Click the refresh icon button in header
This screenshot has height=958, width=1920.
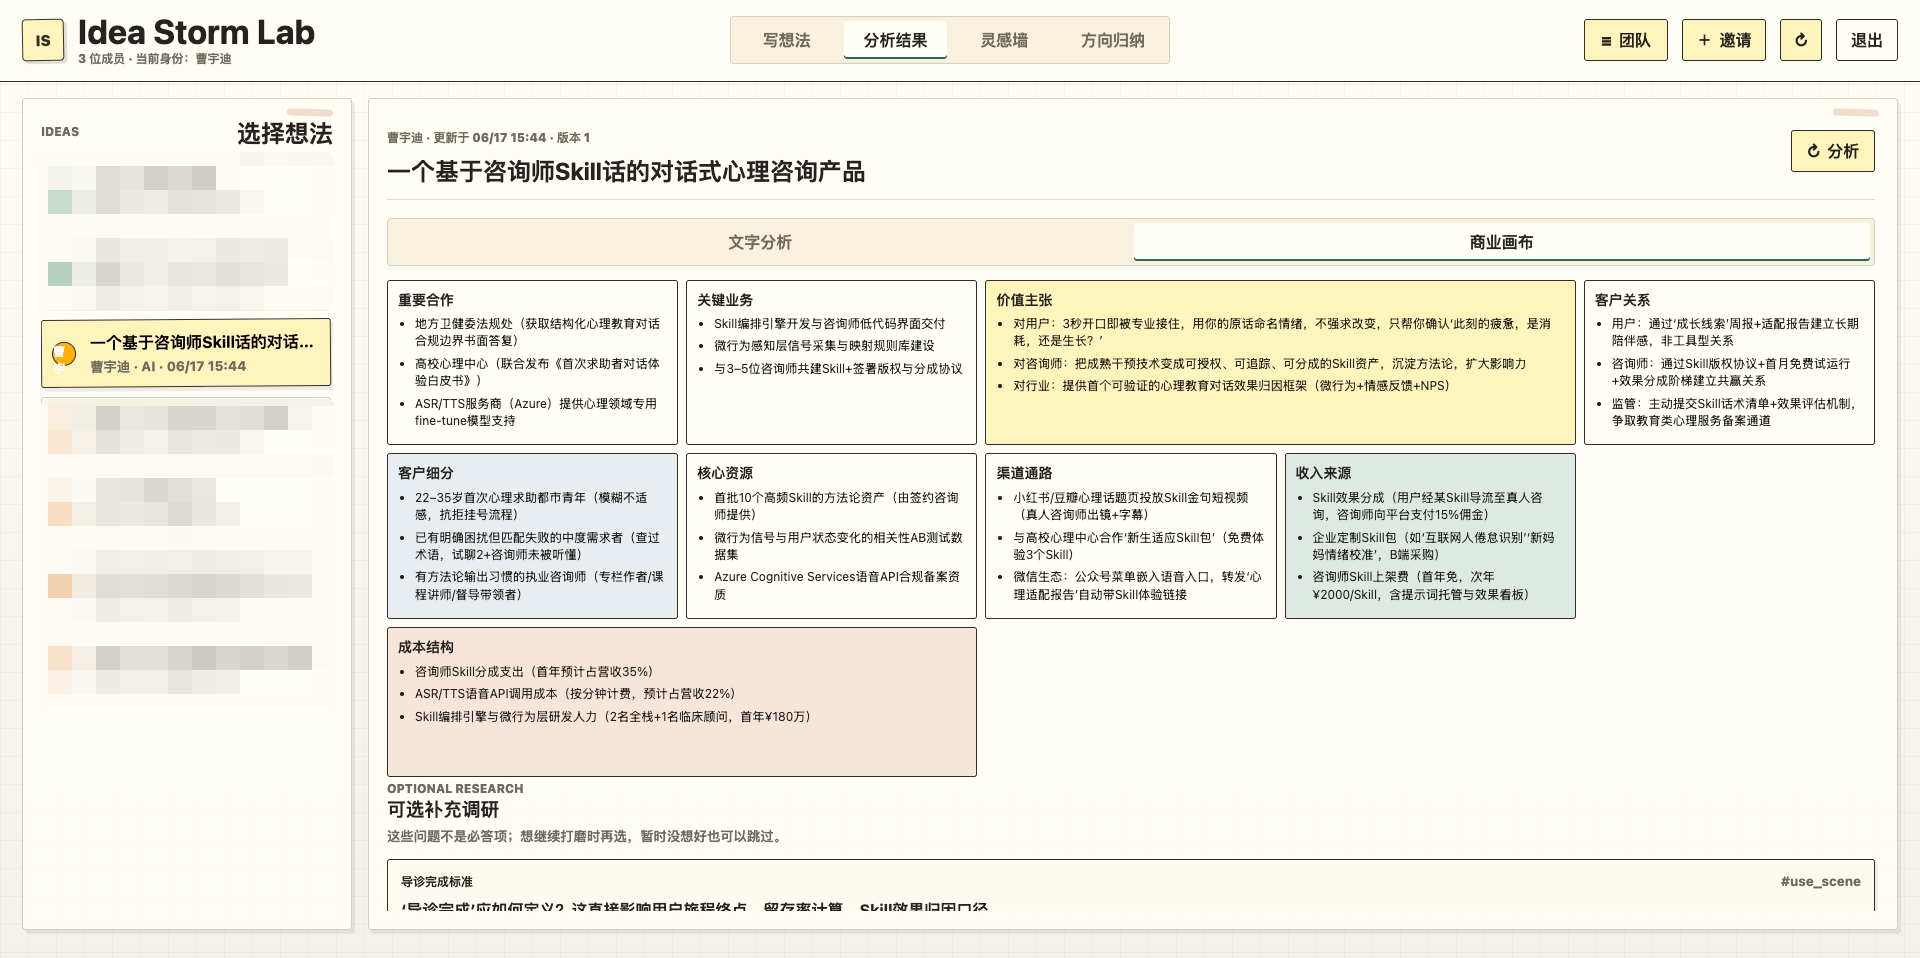[1800, 40]
